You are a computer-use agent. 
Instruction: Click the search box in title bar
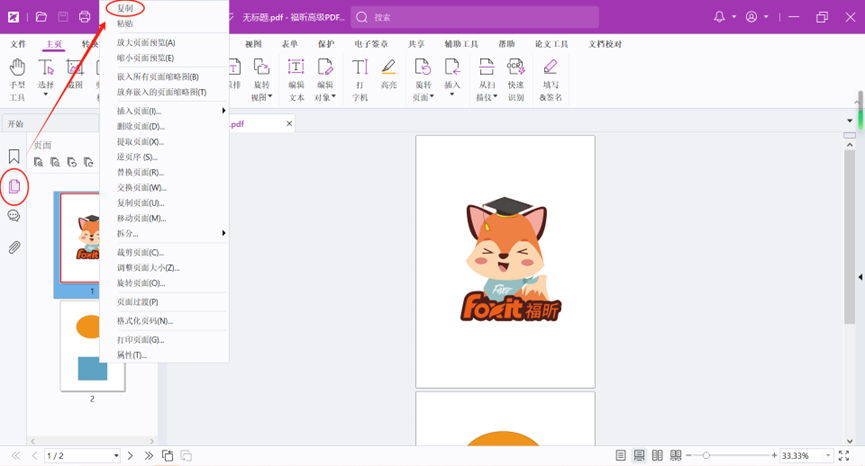click(475, 17)
